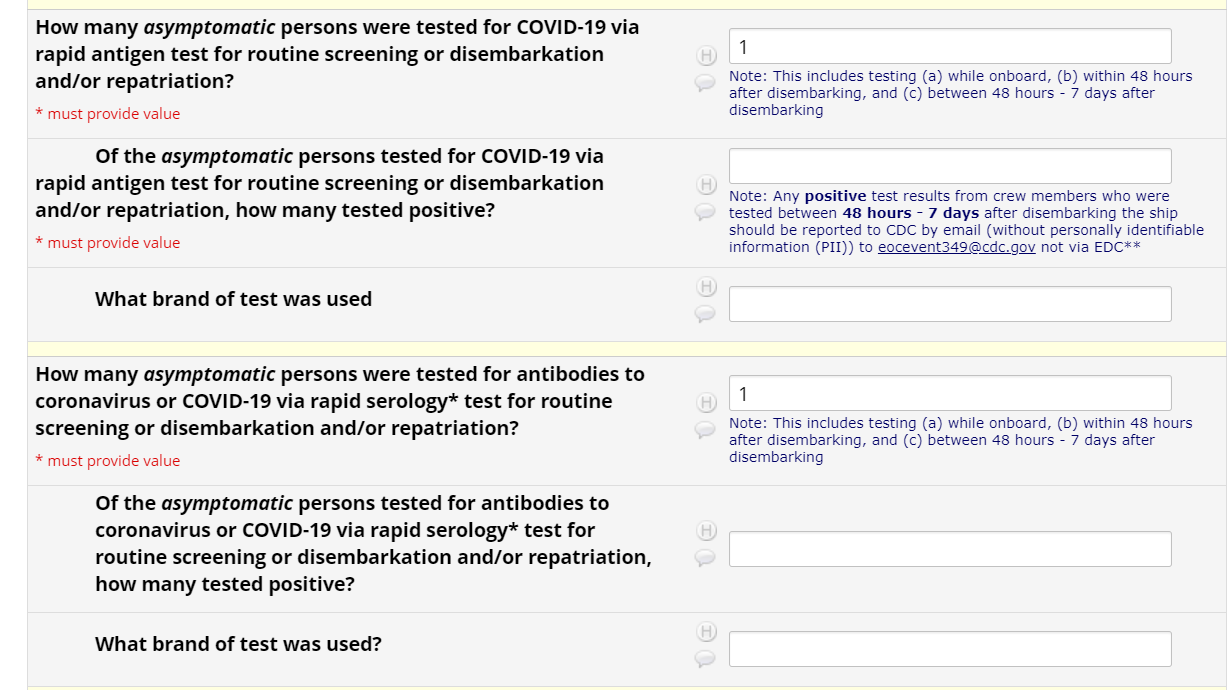View history icon for antigen tested positive field

pyautogui.click(x=705, y=185)
